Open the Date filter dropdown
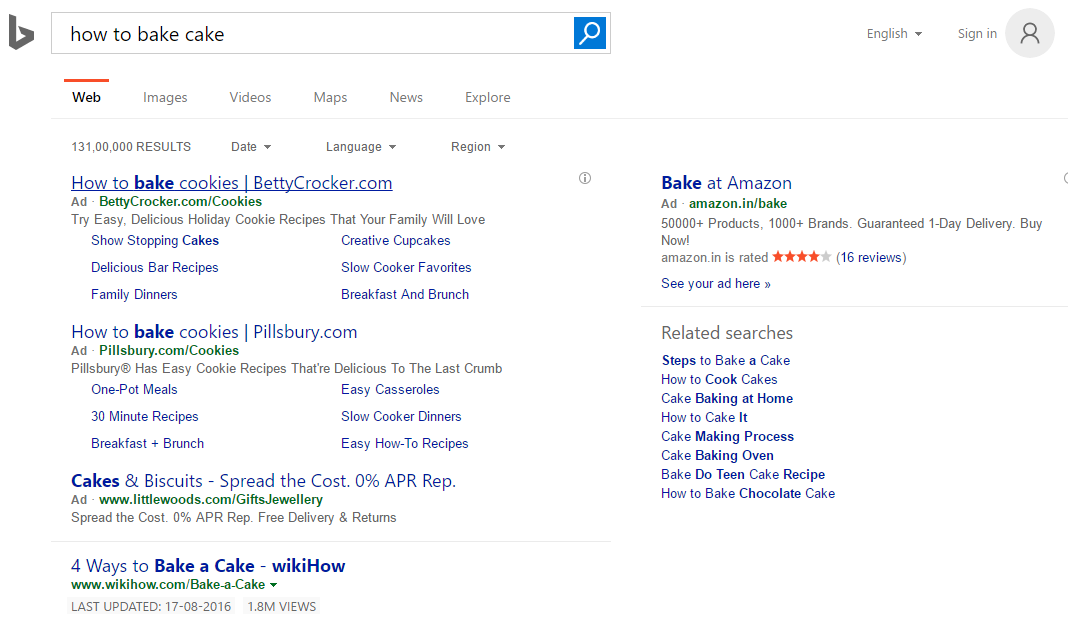Image resolution: width=1068 pixels, height=618 pixels. 250,146
